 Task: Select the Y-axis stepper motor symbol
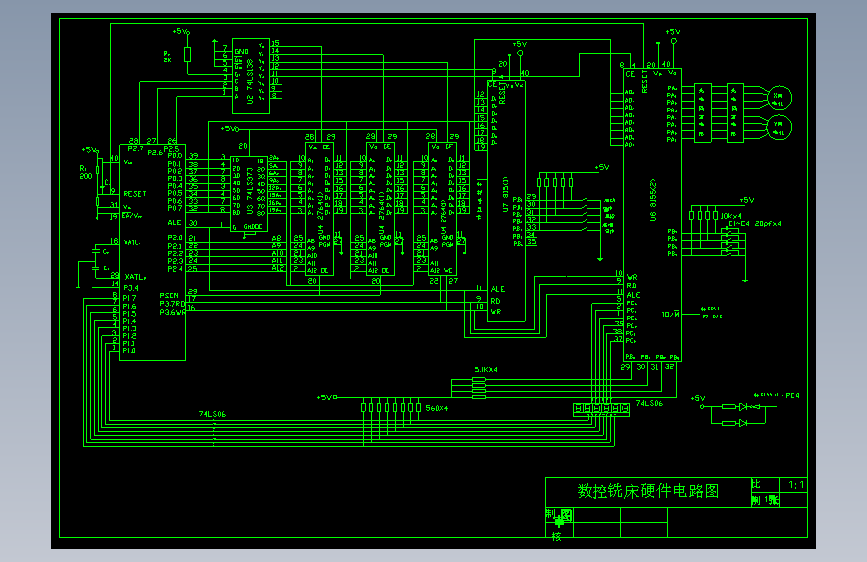click(779, 127)
